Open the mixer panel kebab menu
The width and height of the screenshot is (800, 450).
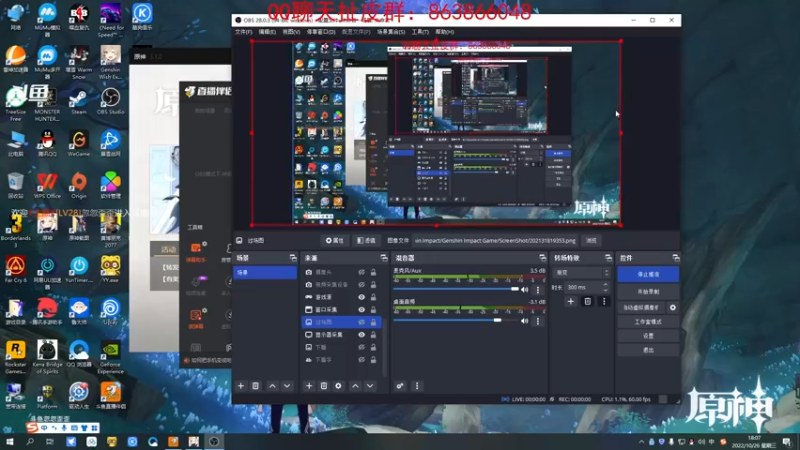pyautogui.click(x=417, y=386)
